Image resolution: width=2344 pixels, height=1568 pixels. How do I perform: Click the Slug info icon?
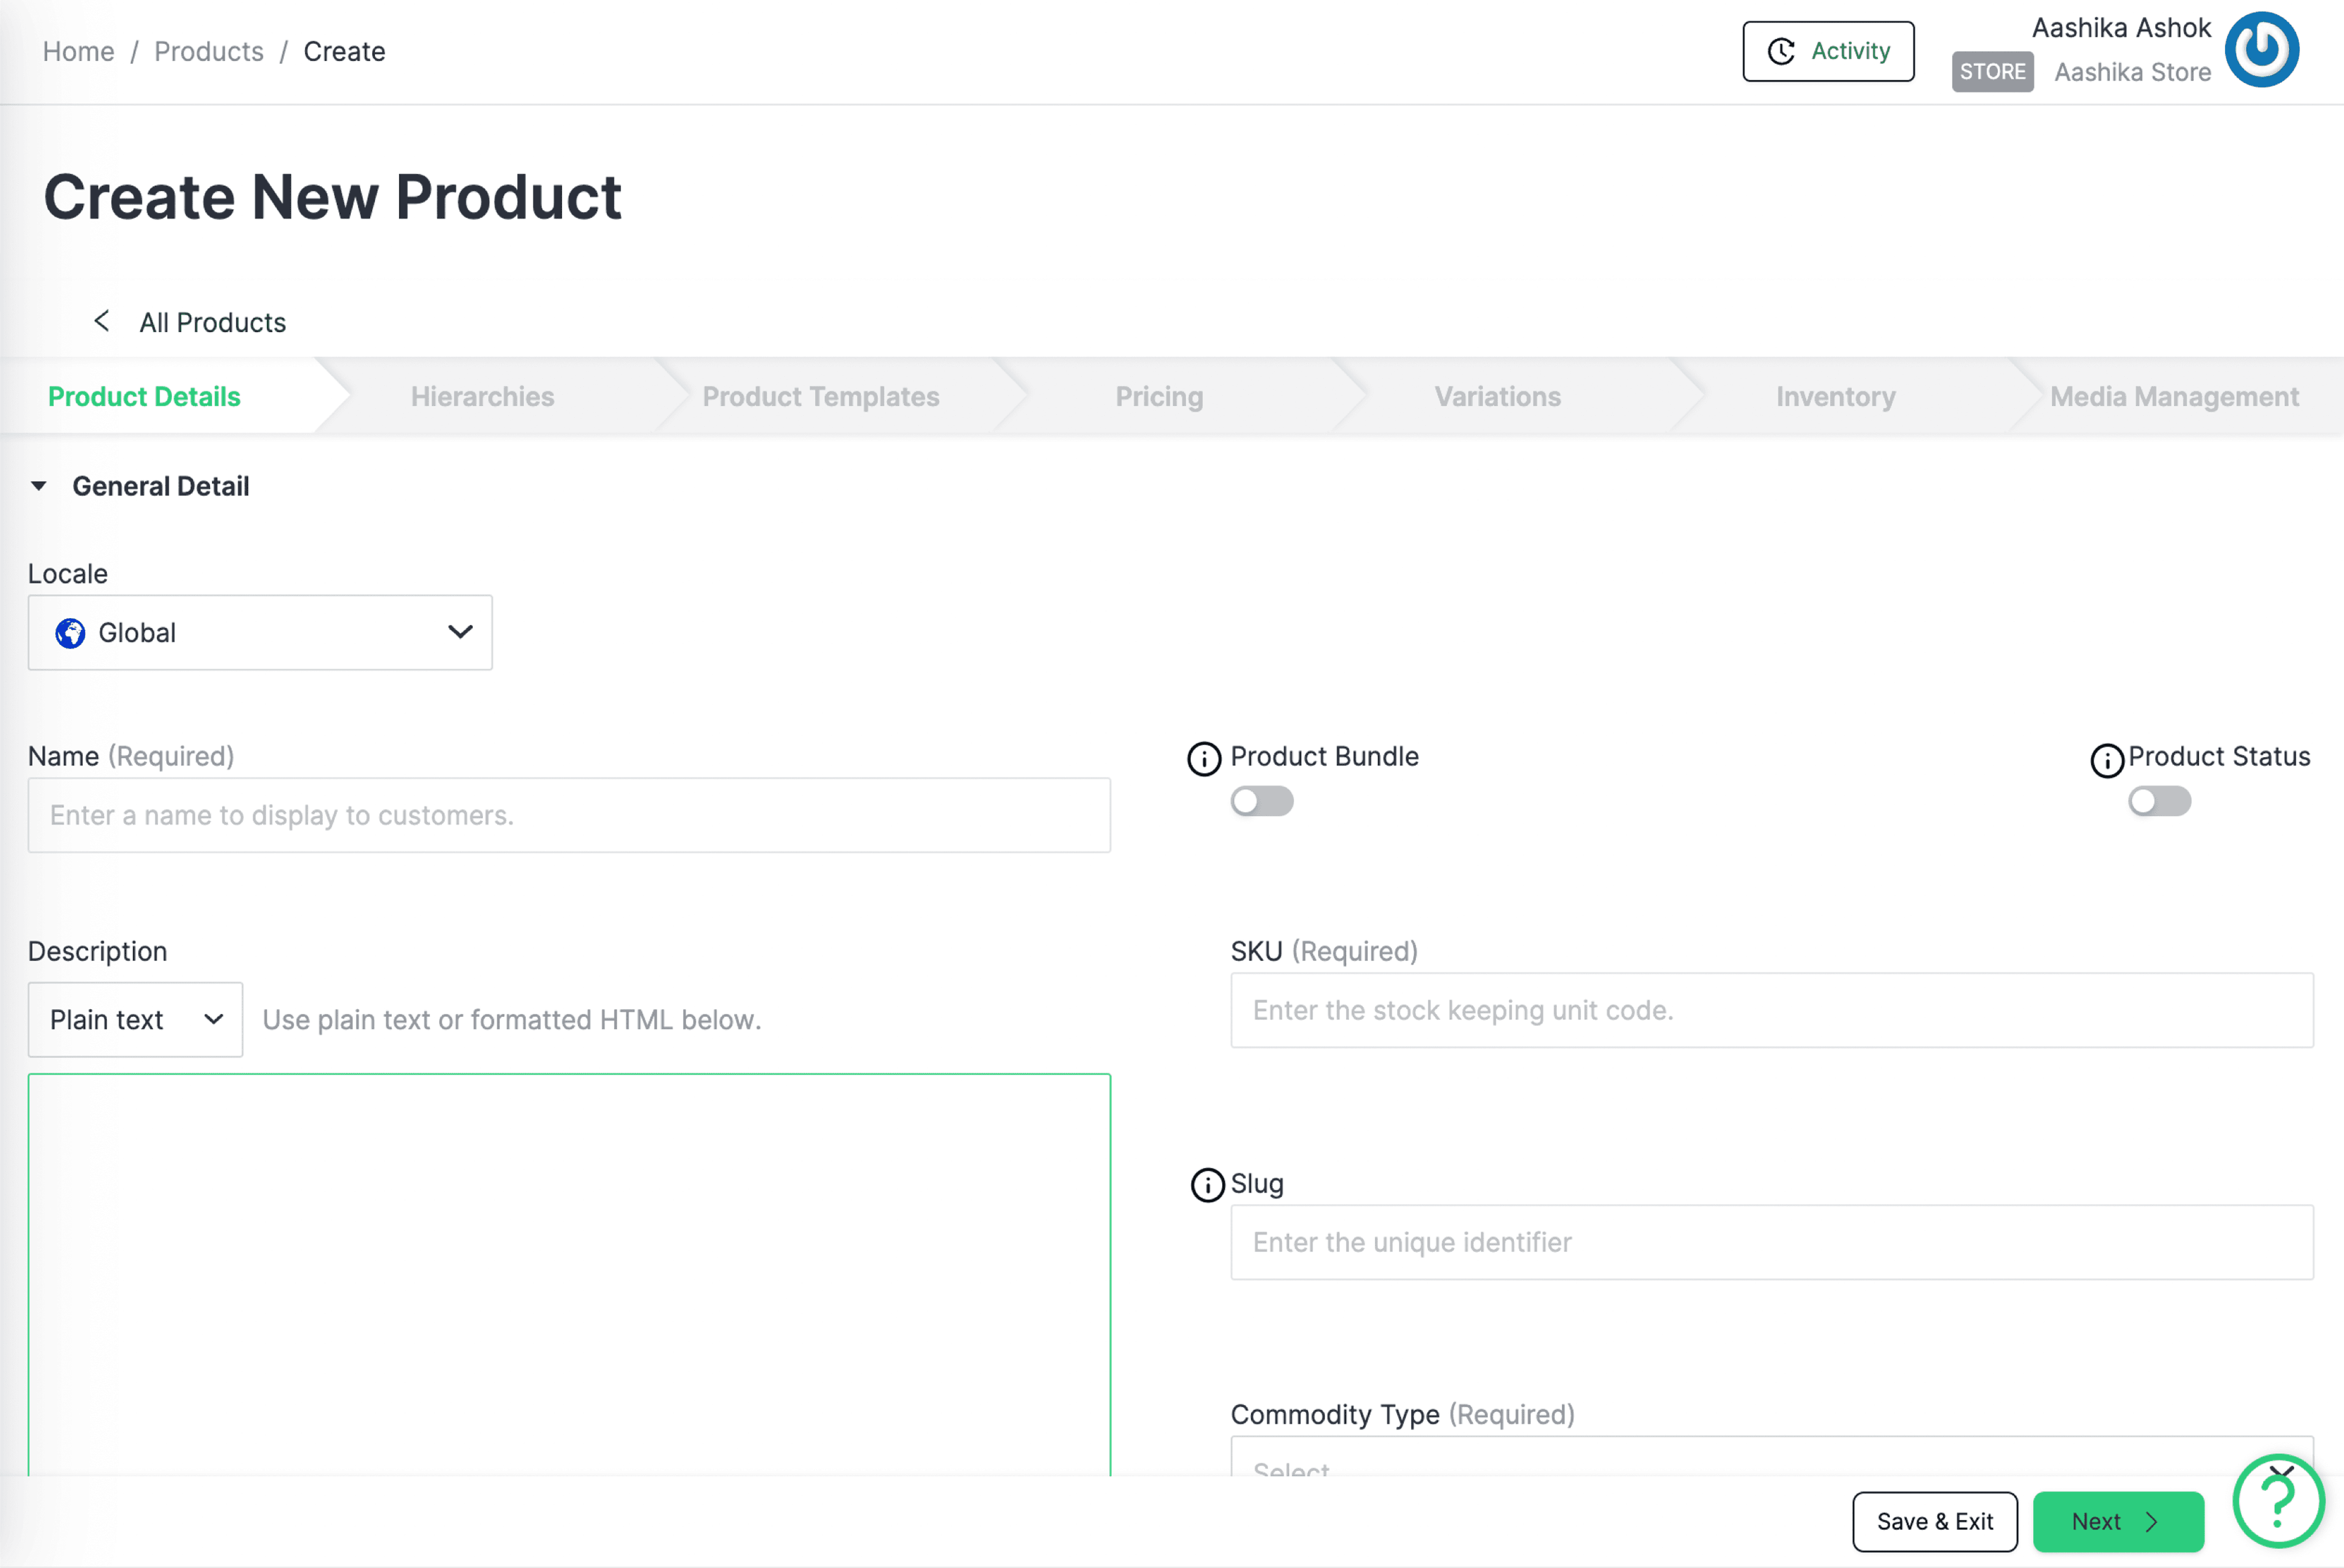pos(1207,1185)
